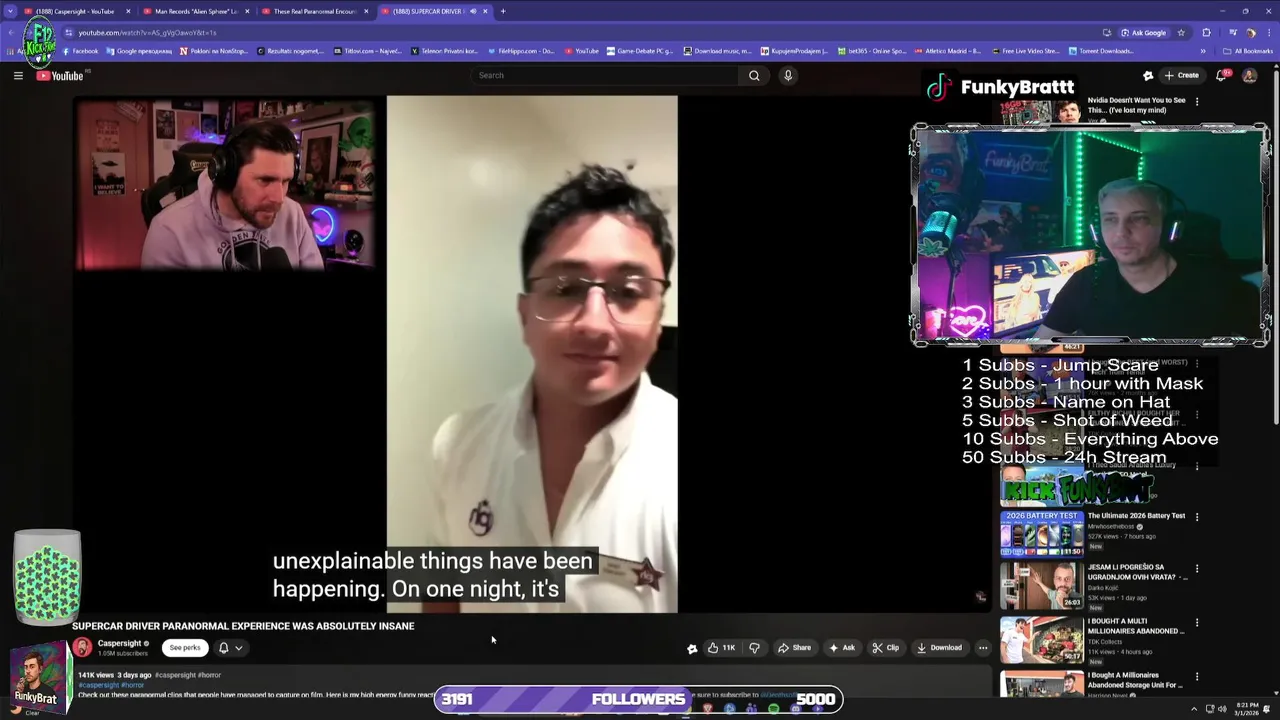Open the FileHippo.com bookmark
This screenshot has width=1280, height=720.
[x=520, y=51]
